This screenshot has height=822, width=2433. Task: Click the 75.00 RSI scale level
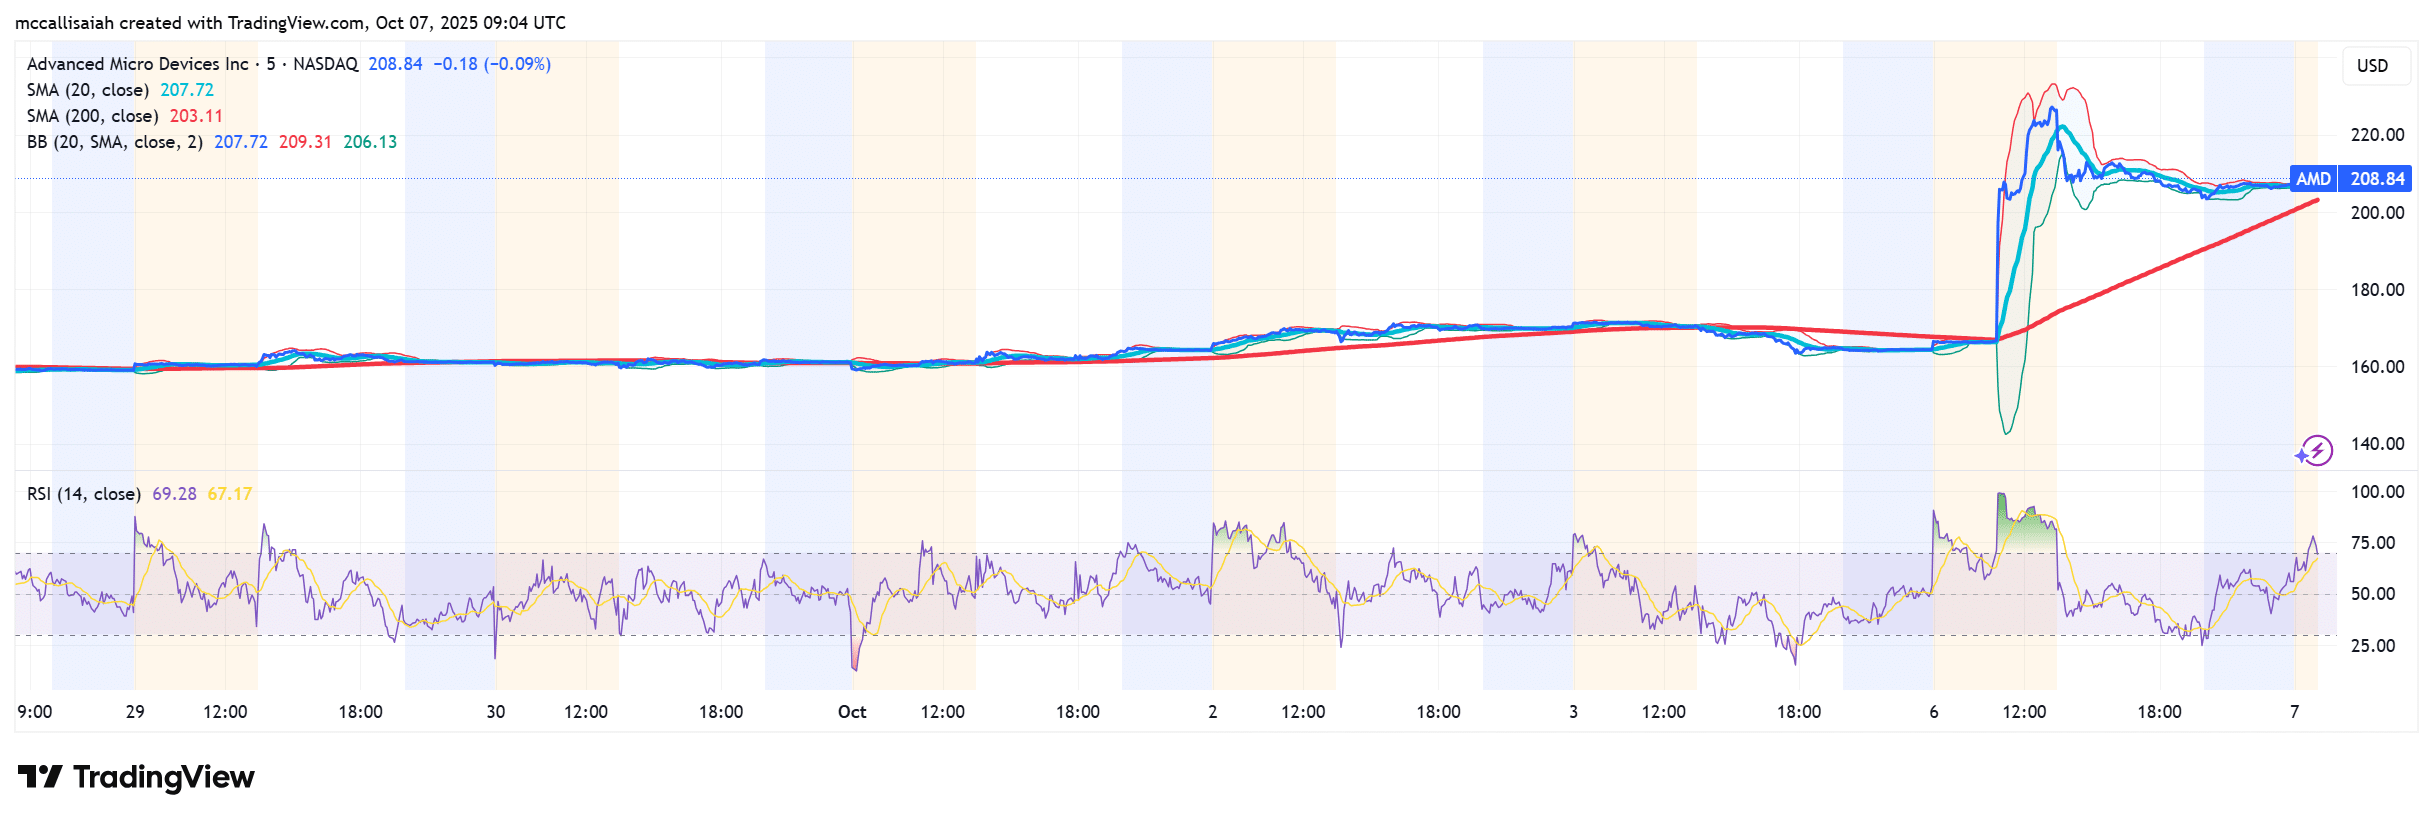tap(2373, 543)
